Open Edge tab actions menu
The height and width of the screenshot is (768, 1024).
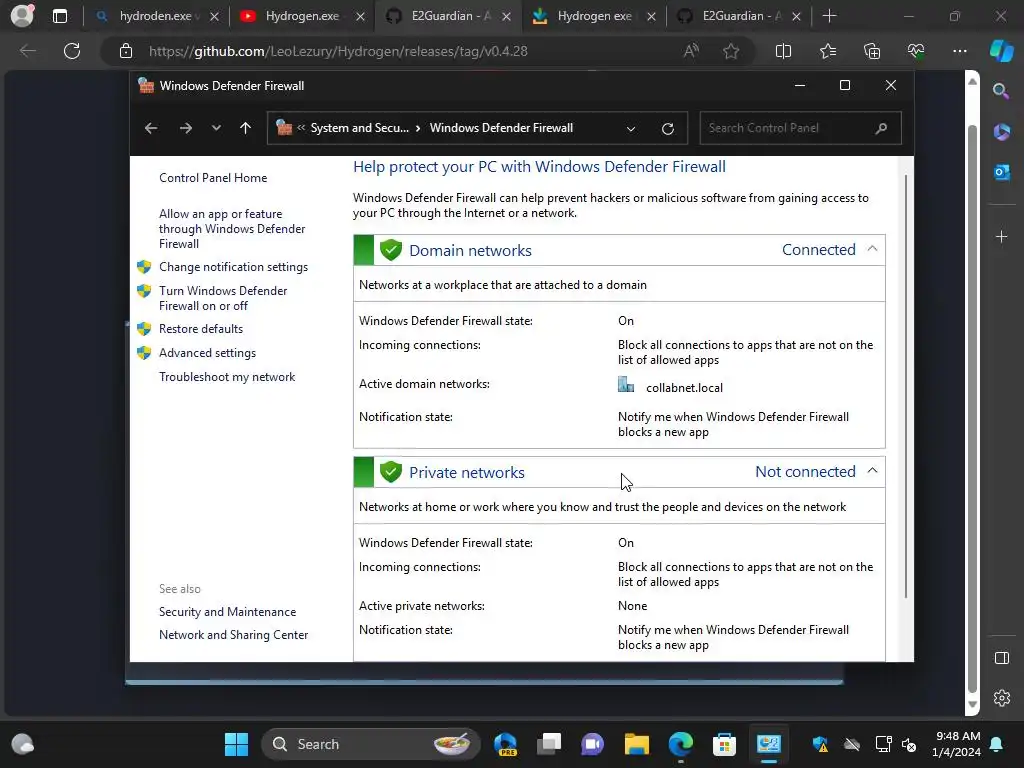[x=59, y=16]
